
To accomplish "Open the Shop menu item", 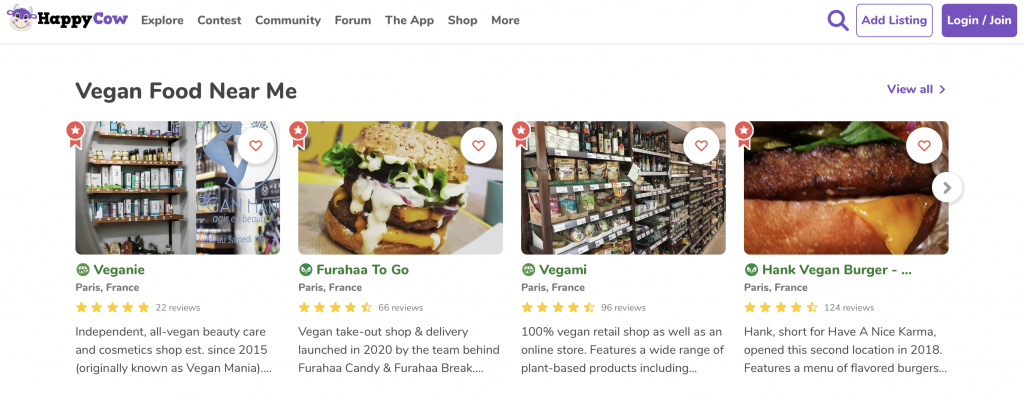I will [x=462, y=20].
